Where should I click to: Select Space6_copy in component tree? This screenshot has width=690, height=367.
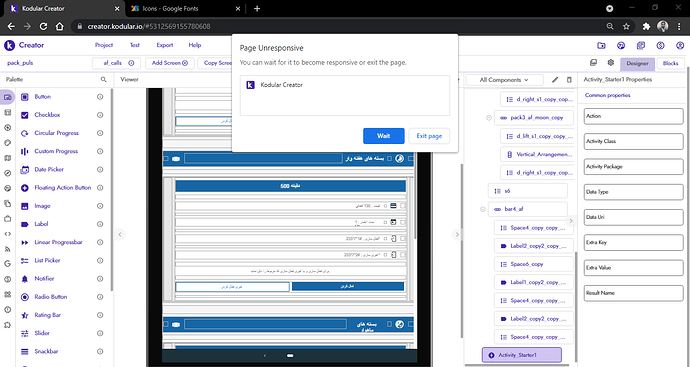(534, 264)
